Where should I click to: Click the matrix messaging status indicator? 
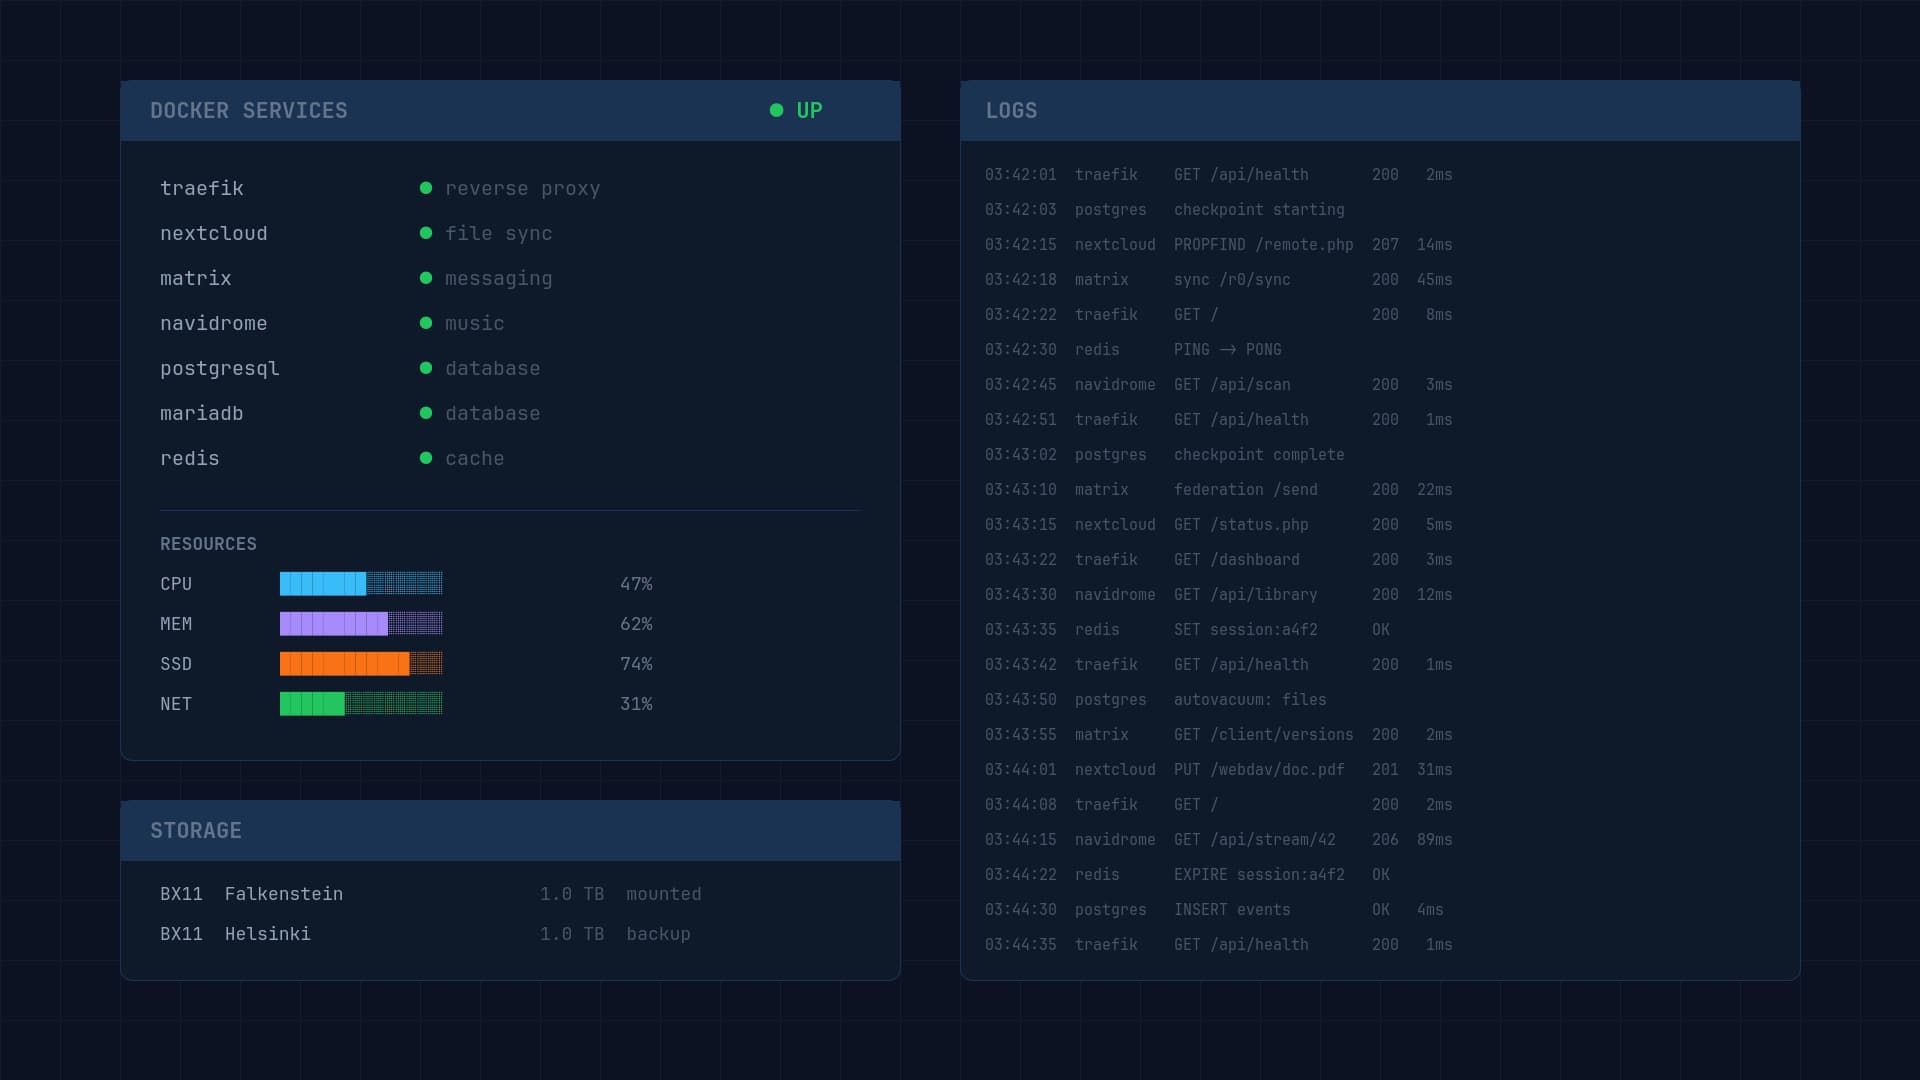(427, 277)
